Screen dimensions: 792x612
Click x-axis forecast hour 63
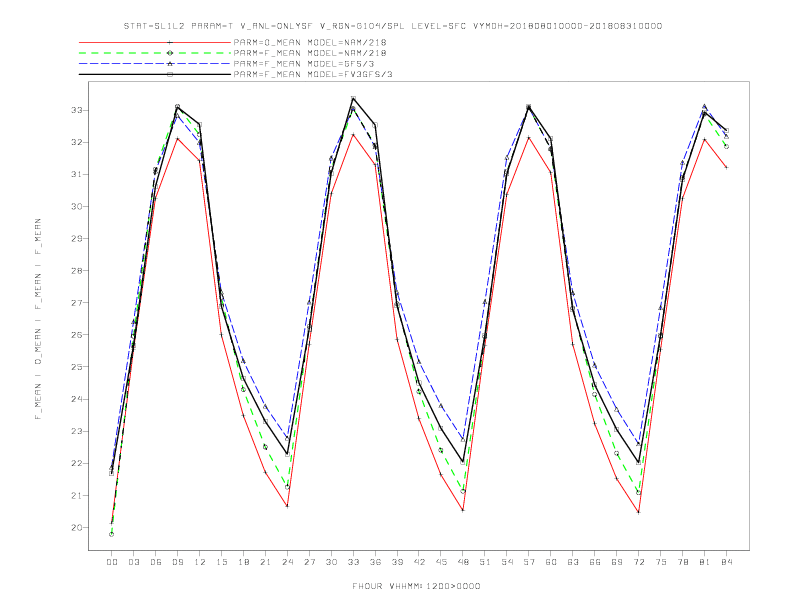pos(573,562)
